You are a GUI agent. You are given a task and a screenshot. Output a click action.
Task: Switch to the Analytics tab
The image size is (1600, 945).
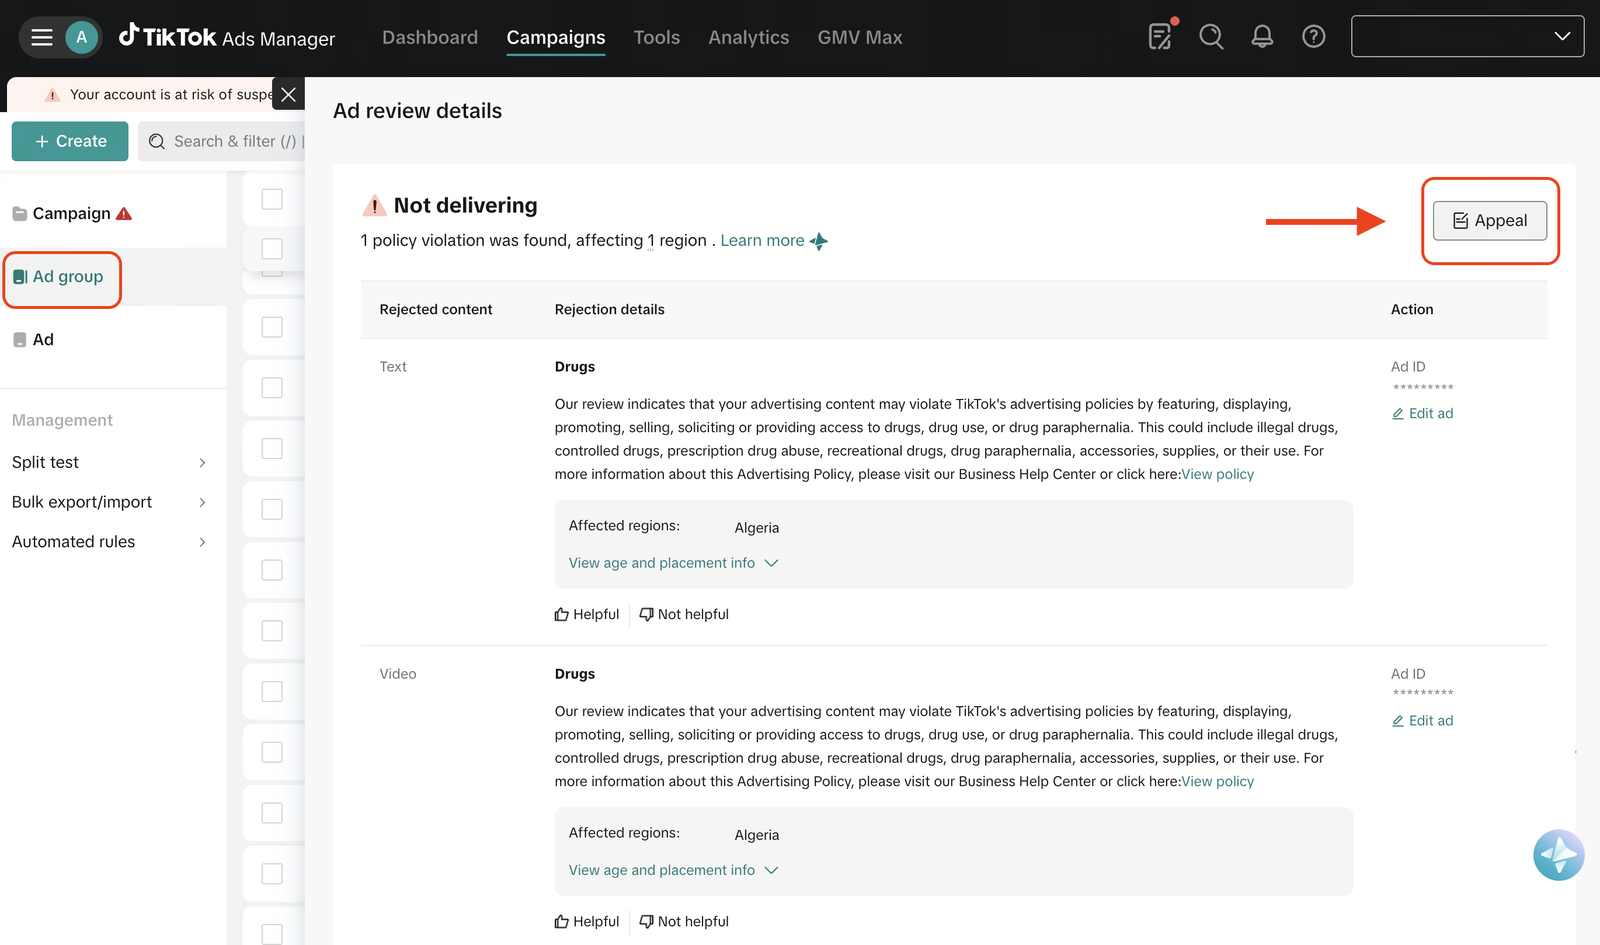click(x=749, y=38)
